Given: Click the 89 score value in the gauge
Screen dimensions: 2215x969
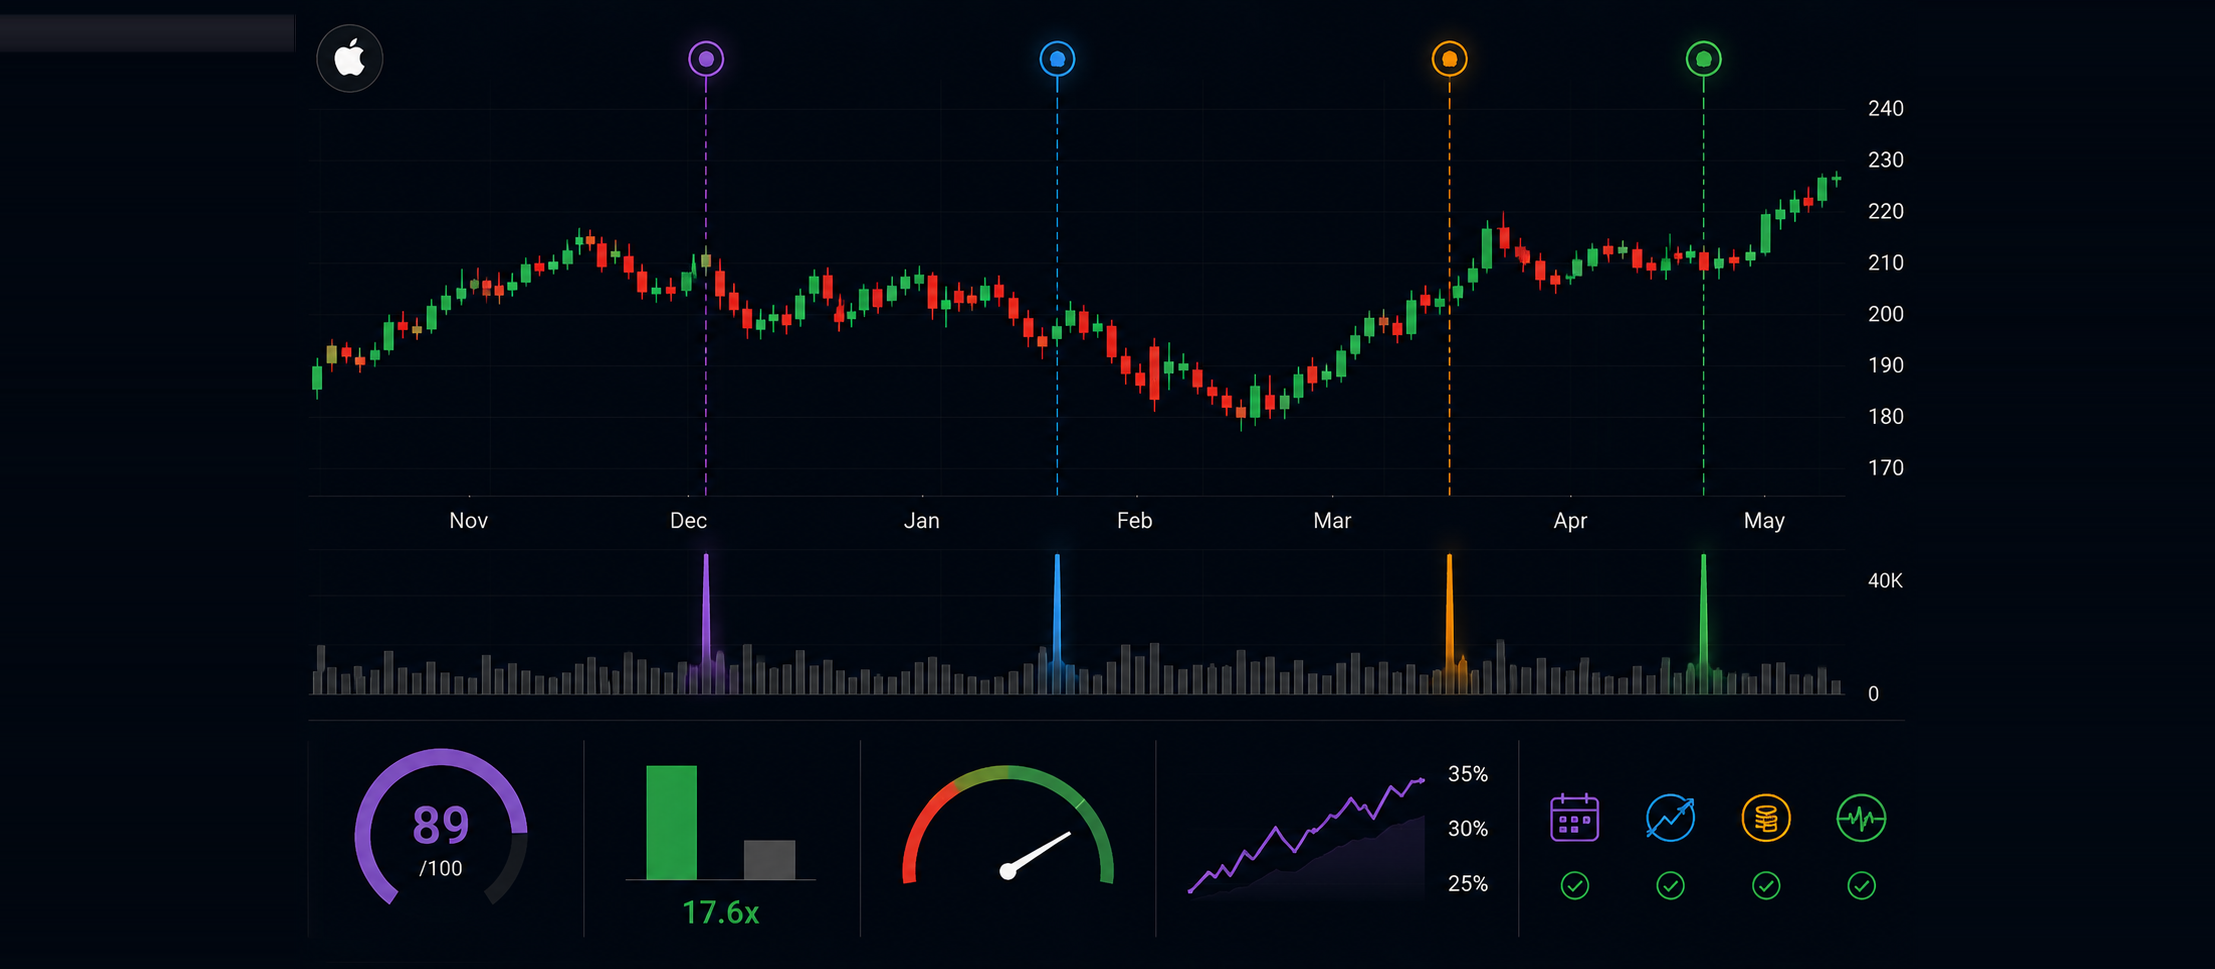Looking at the screenshot, I should pyautogui.click(x=440, y=826).
